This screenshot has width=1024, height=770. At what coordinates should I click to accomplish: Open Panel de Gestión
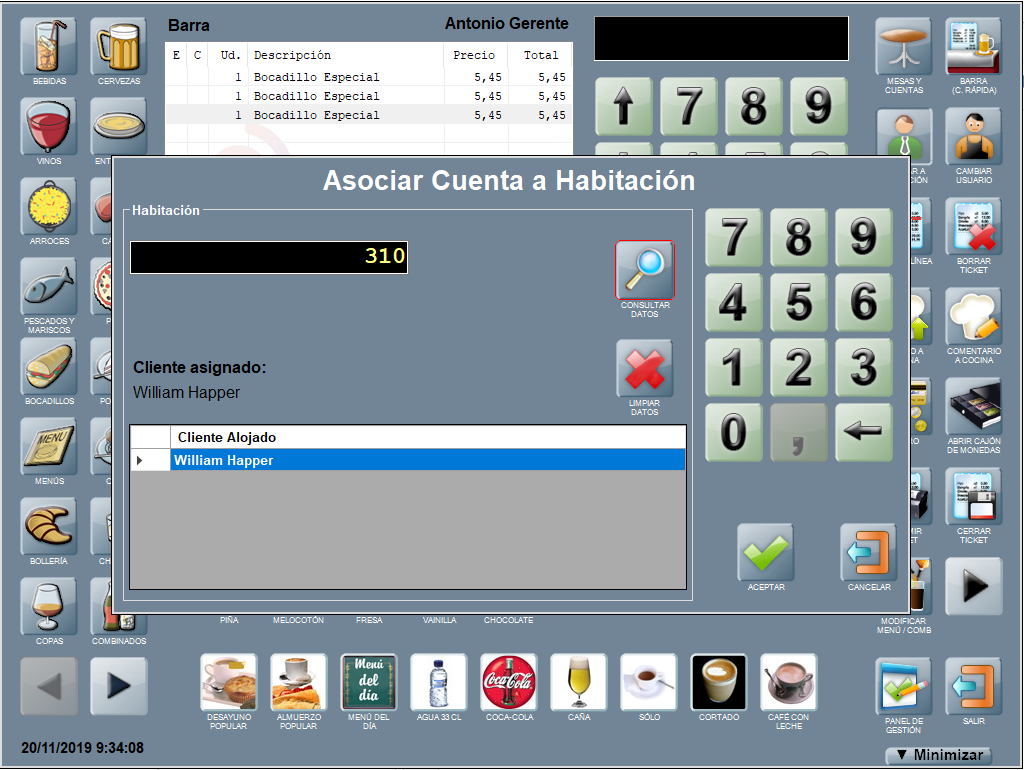[x=903, y=686]
